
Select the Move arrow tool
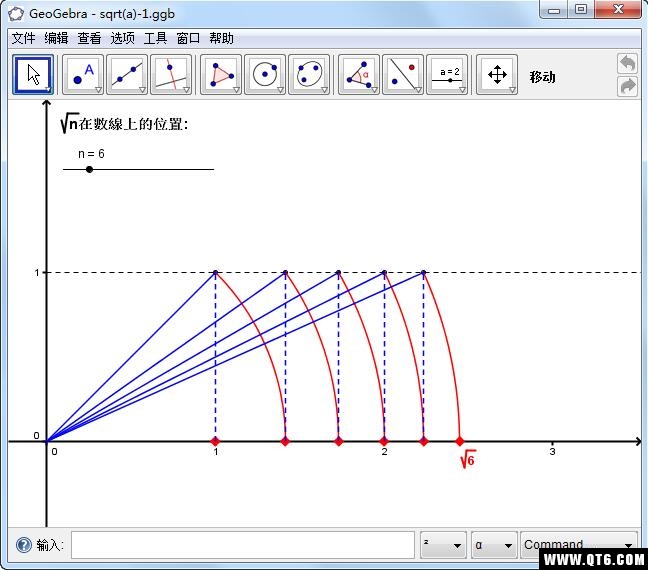click(x=33, y=75)
